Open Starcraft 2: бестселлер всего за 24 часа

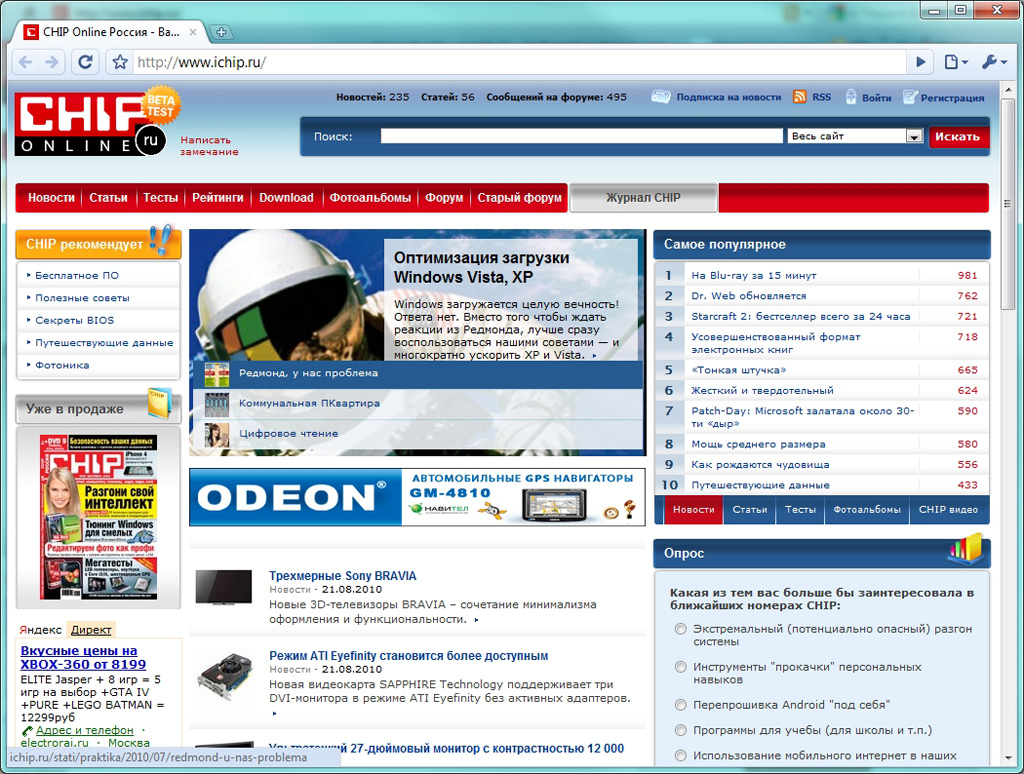[x=801, y=316]
